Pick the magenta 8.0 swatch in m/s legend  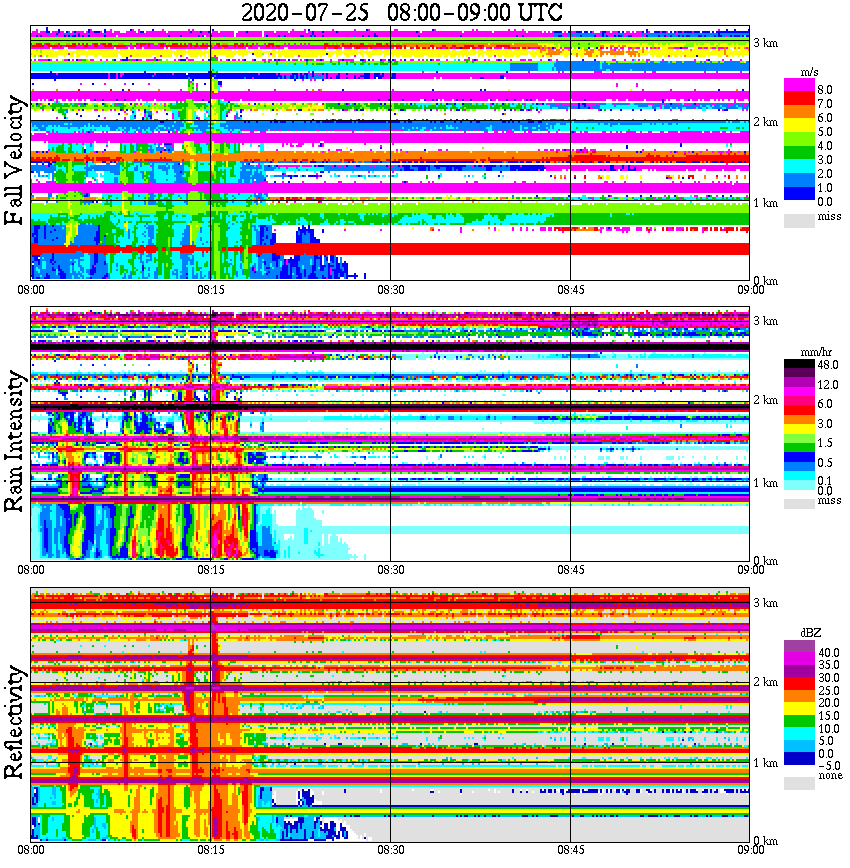pyautogui.click(x=799, y=85)
